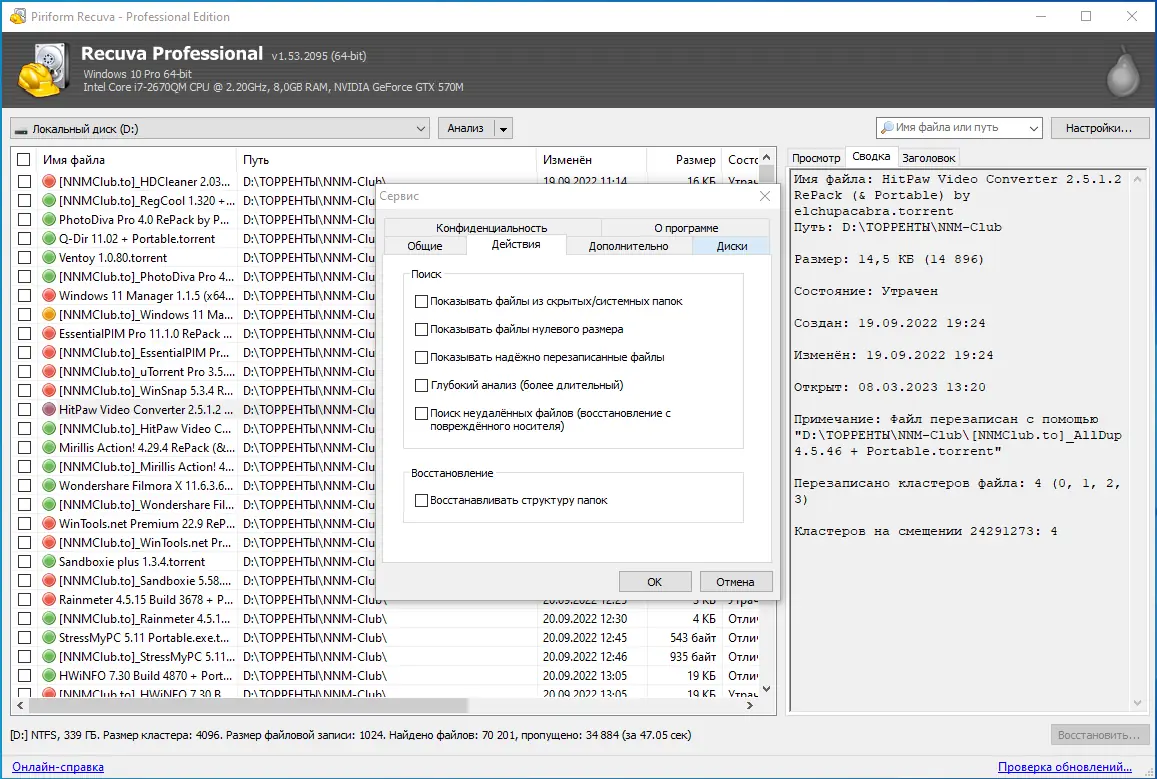Screen dimensions: 1157x779
Task: Toggle select-all checkbox in file list header
Action: pos(24,159)
